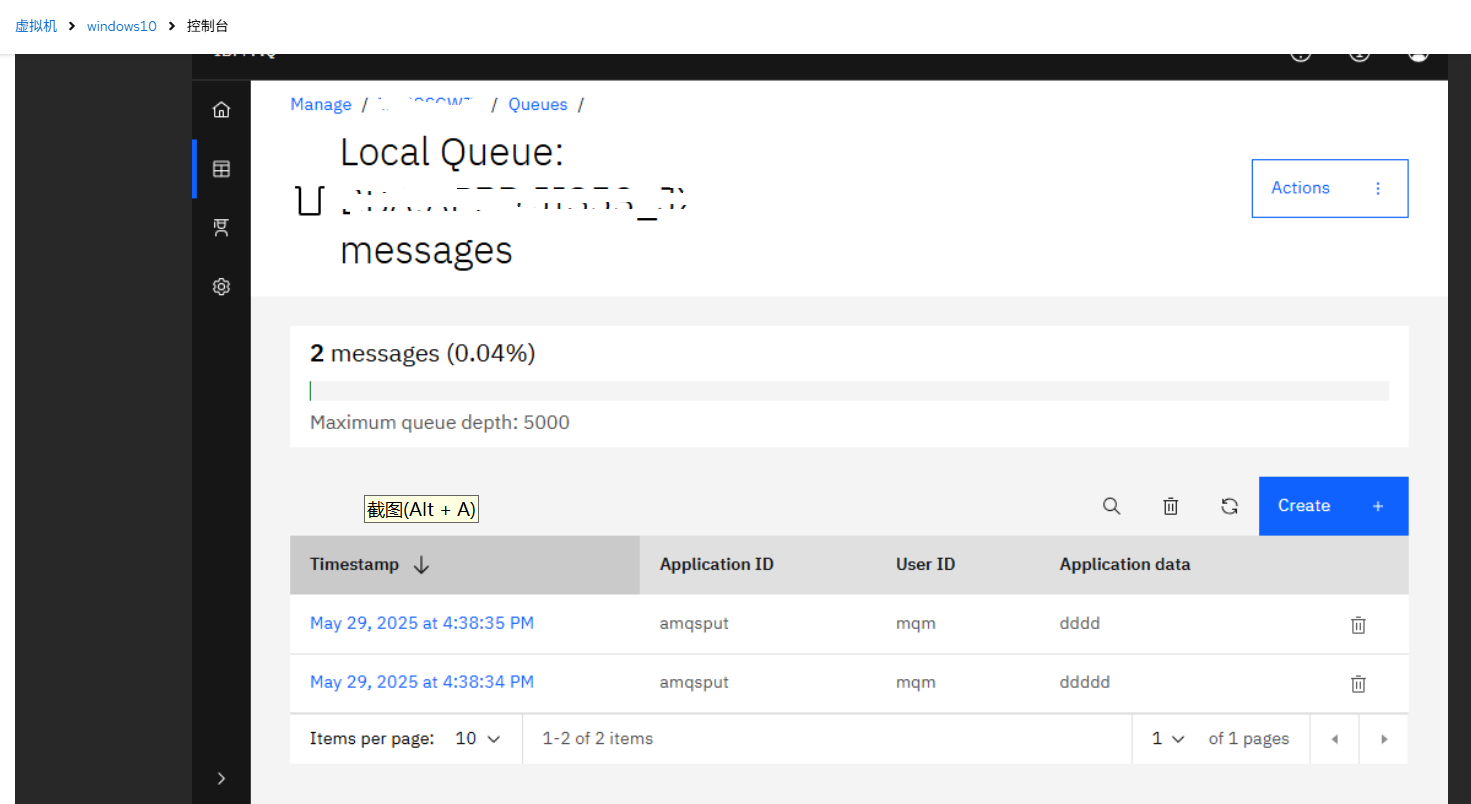Click the Queues breadcrumb link
Viewport: 1471px width, 804px height.
point(537,104)
